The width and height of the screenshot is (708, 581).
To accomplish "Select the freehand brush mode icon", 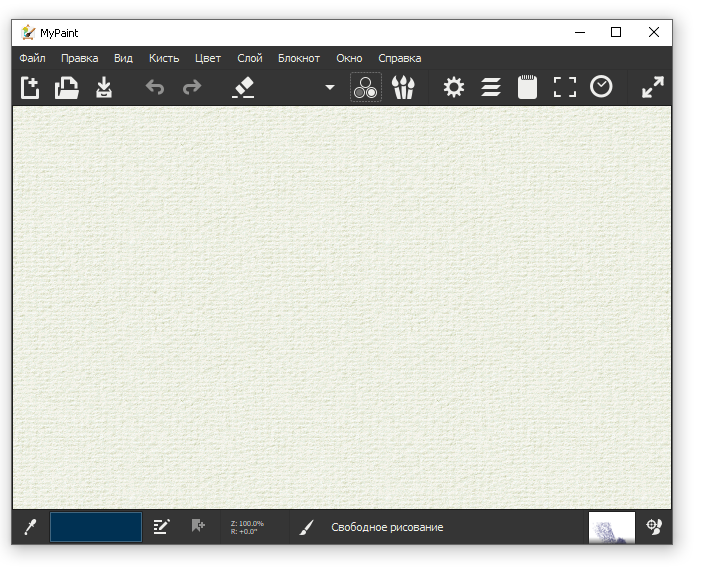I will click(306, 527).
